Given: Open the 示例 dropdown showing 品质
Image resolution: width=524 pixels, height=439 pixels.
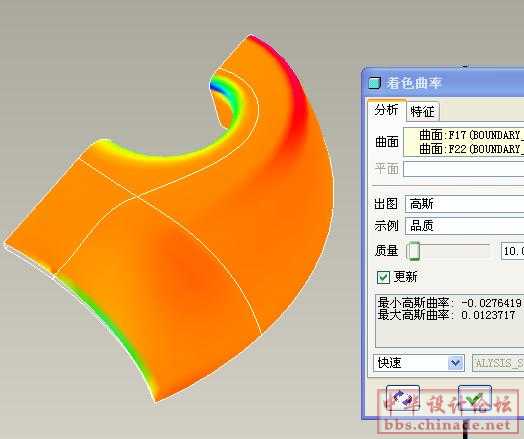Looking at the screenshot, I should [465, 226].
